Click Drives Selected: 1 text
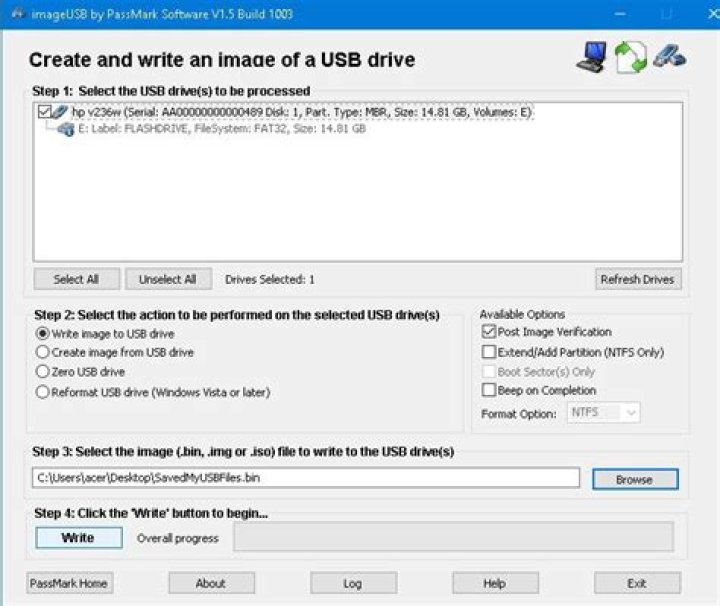This screenshot has width=720, height=606. point(270,279)
